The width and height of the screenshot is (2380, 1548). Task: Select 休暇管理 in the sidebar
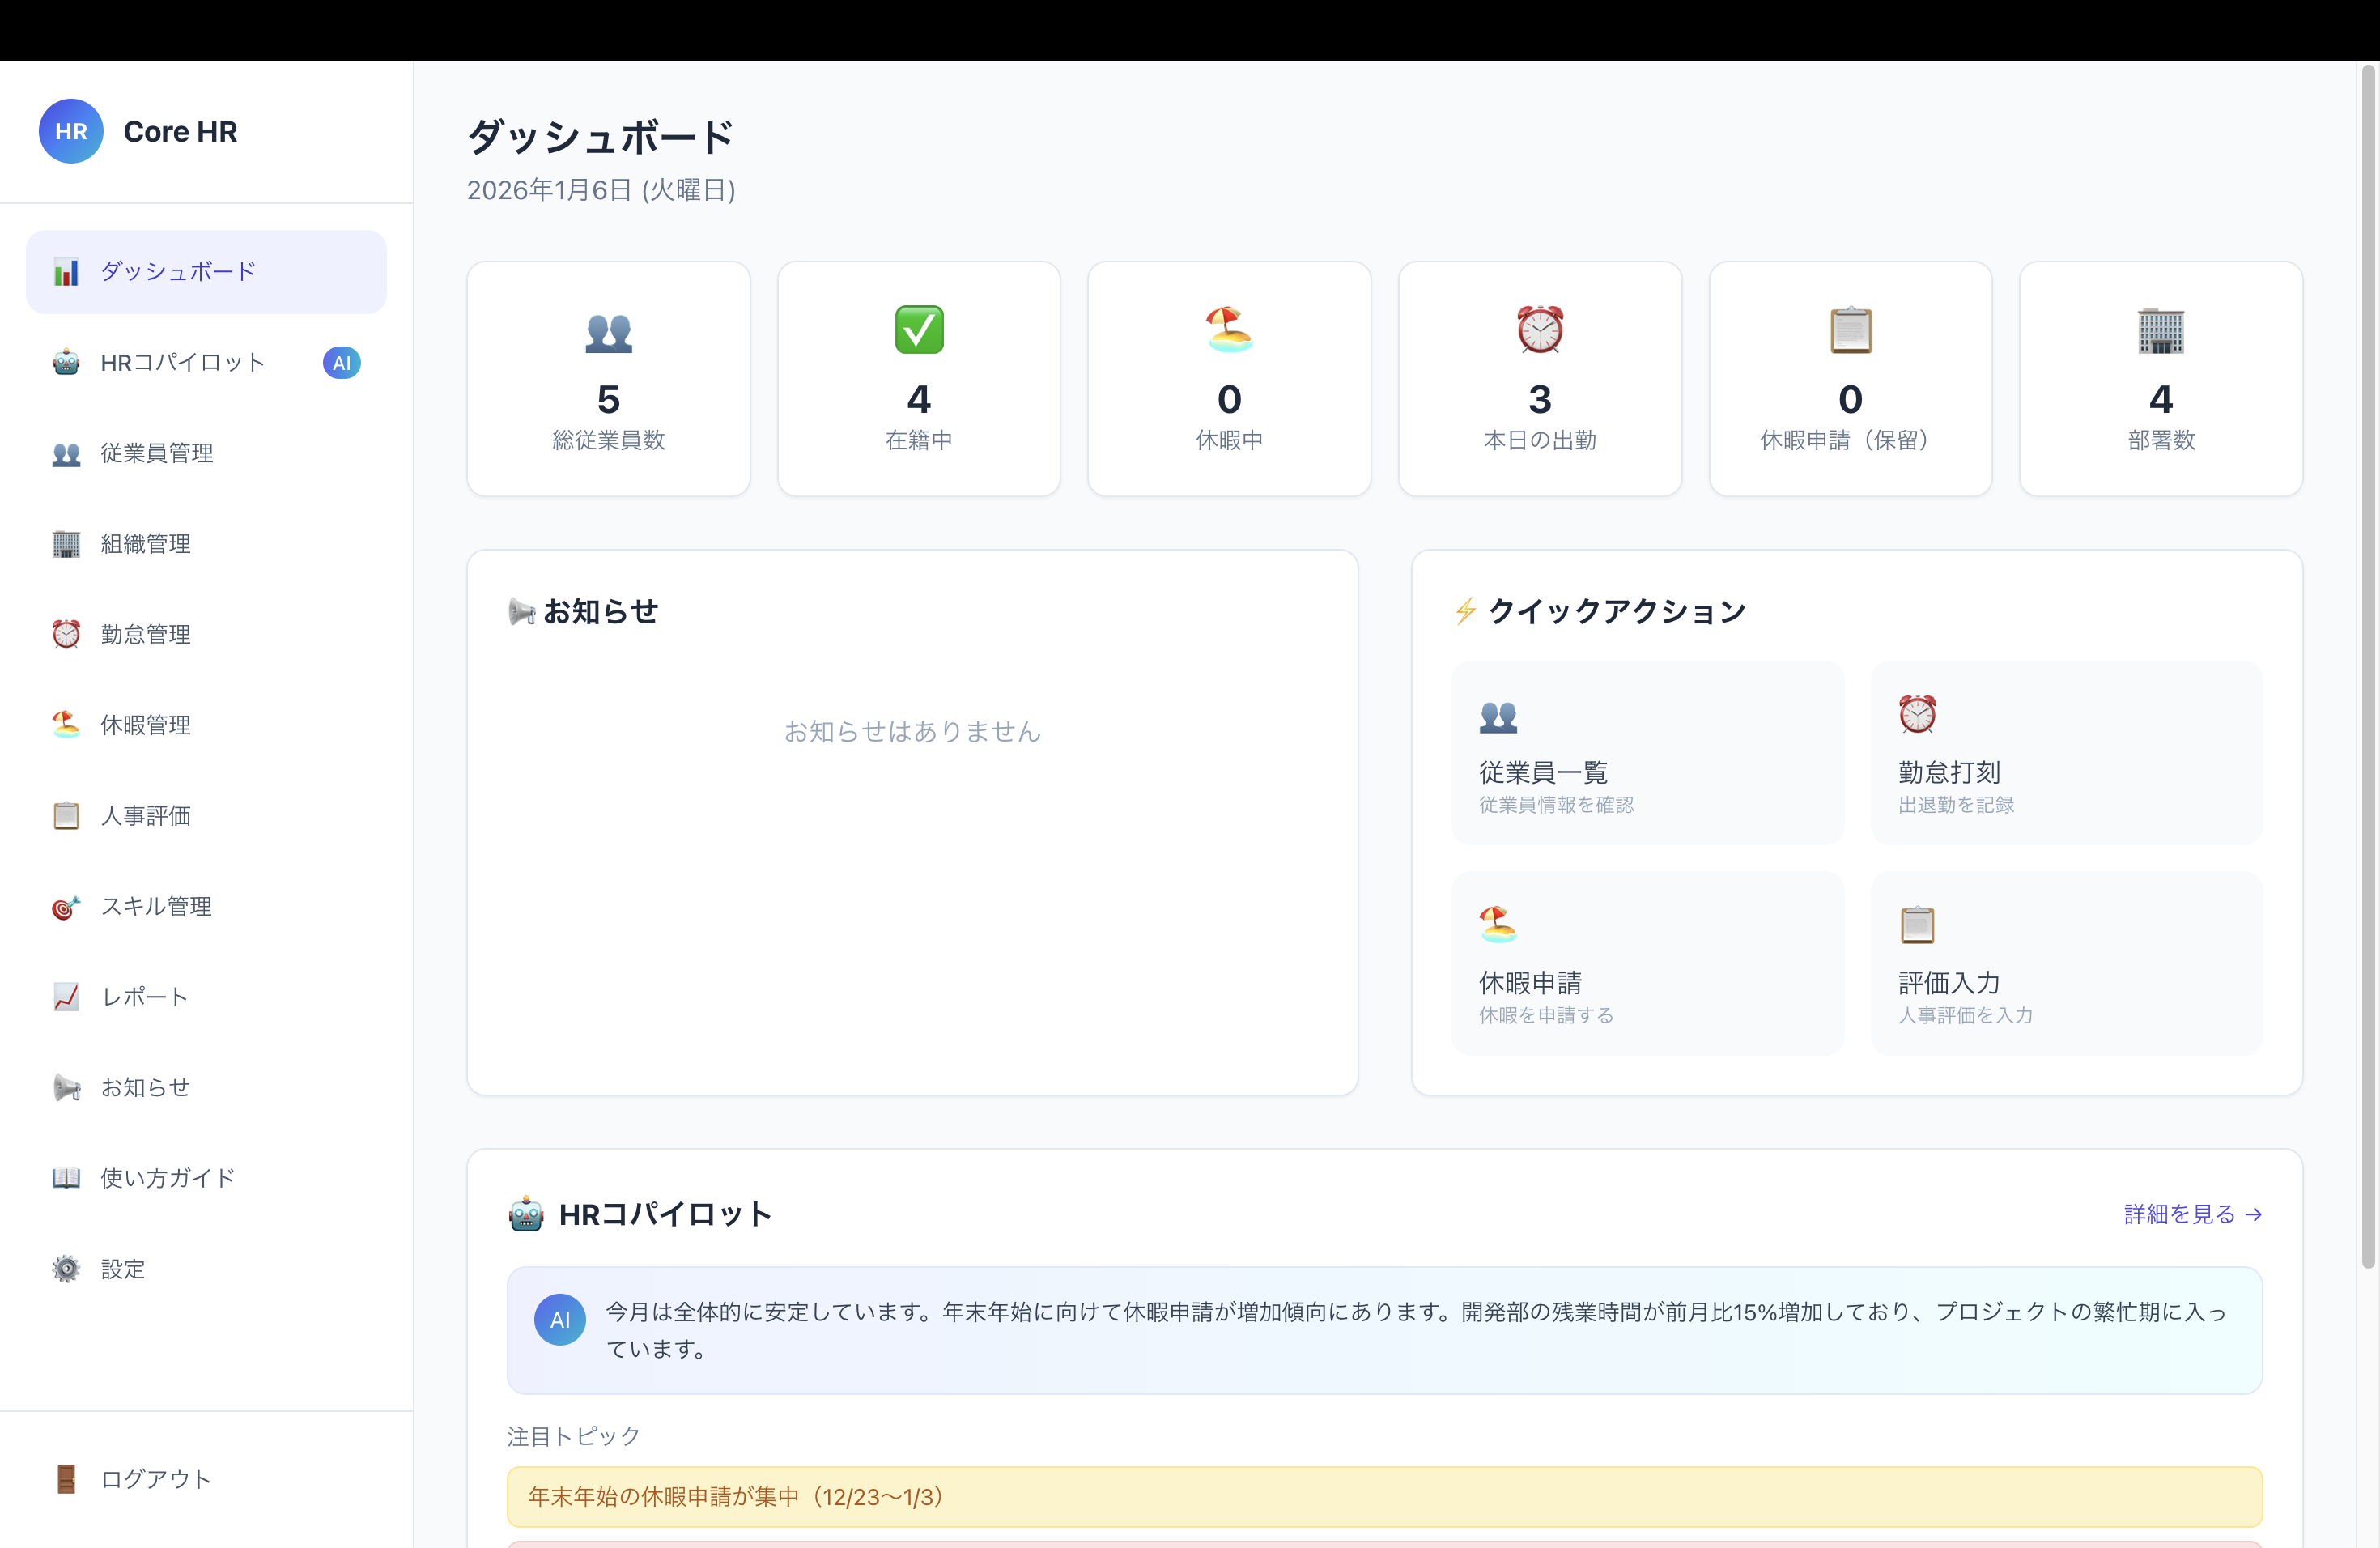click(146, 725)
